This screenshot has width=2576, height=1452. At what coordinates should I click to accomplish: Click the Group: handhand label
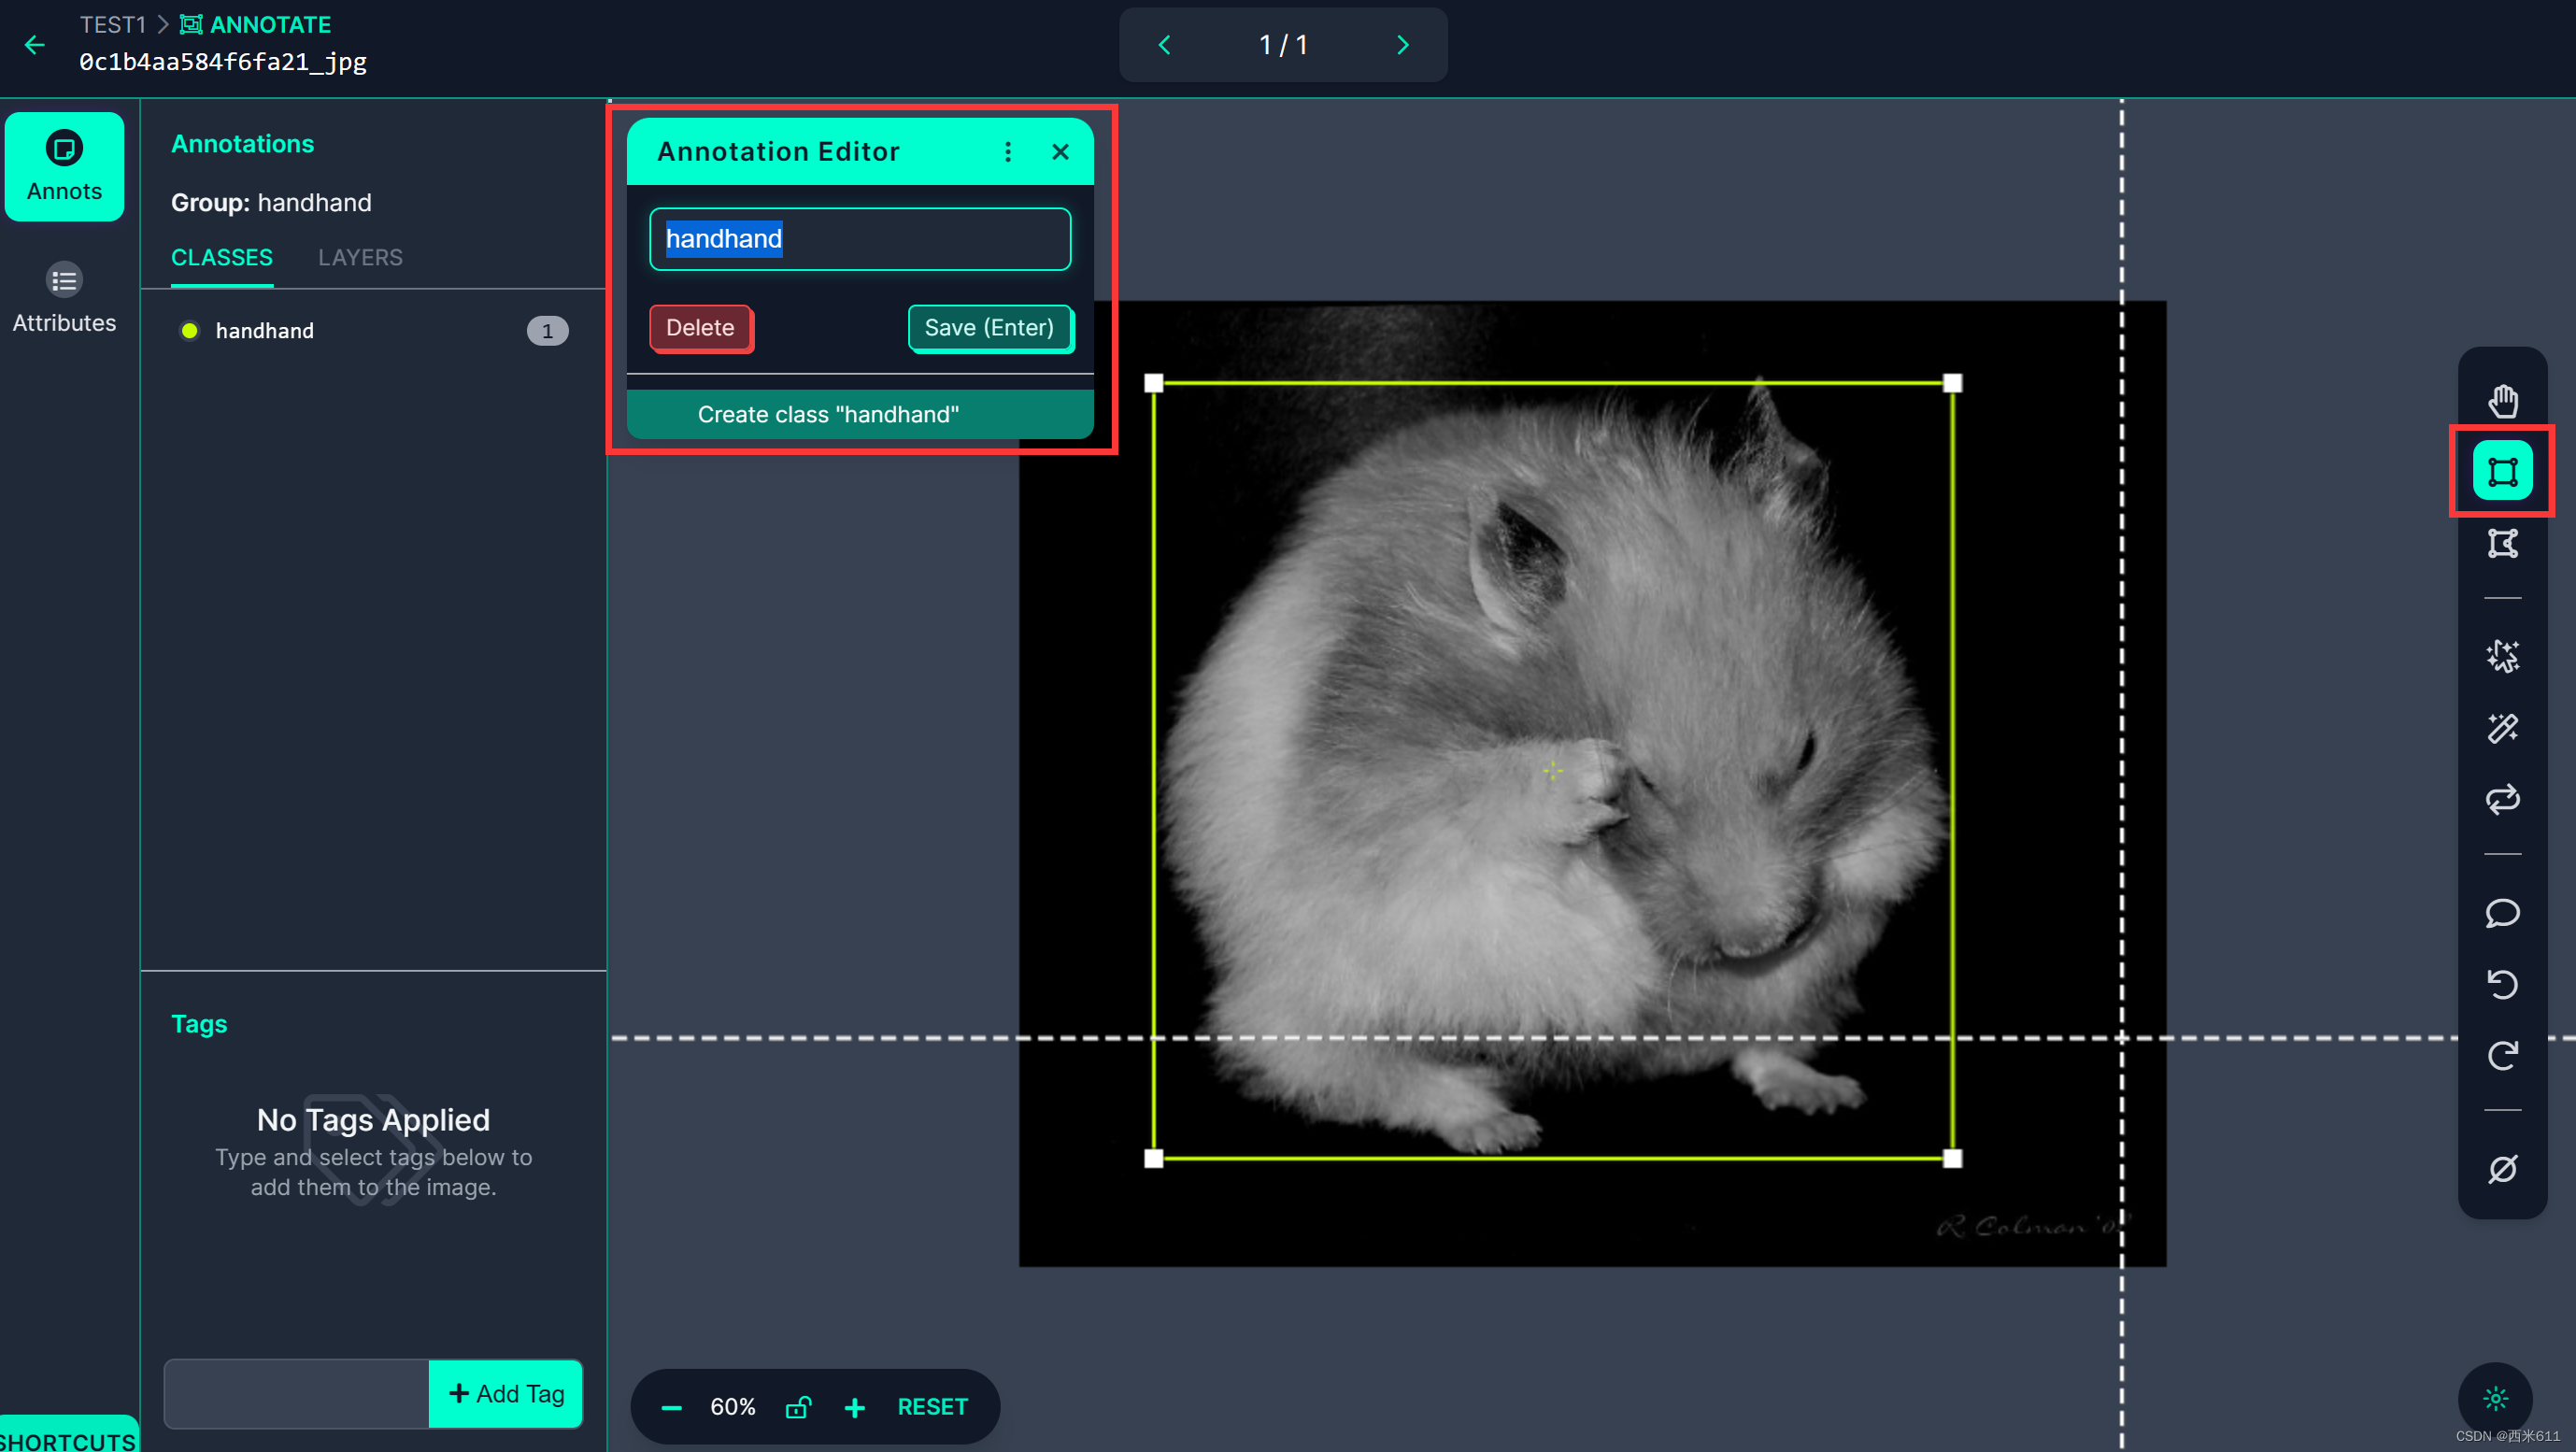271,203
